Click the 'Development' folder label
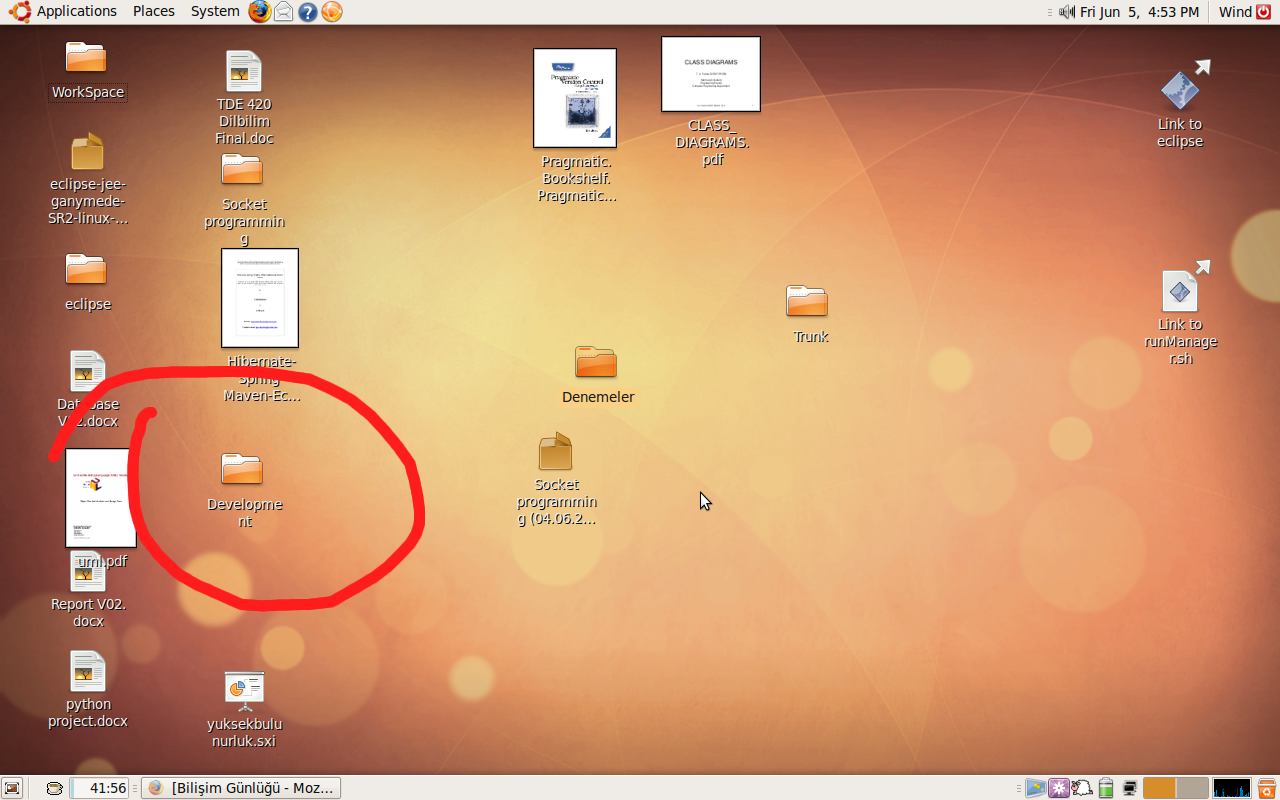The image size is (1280, 800). pyautogui.click(x=245, y=513)
